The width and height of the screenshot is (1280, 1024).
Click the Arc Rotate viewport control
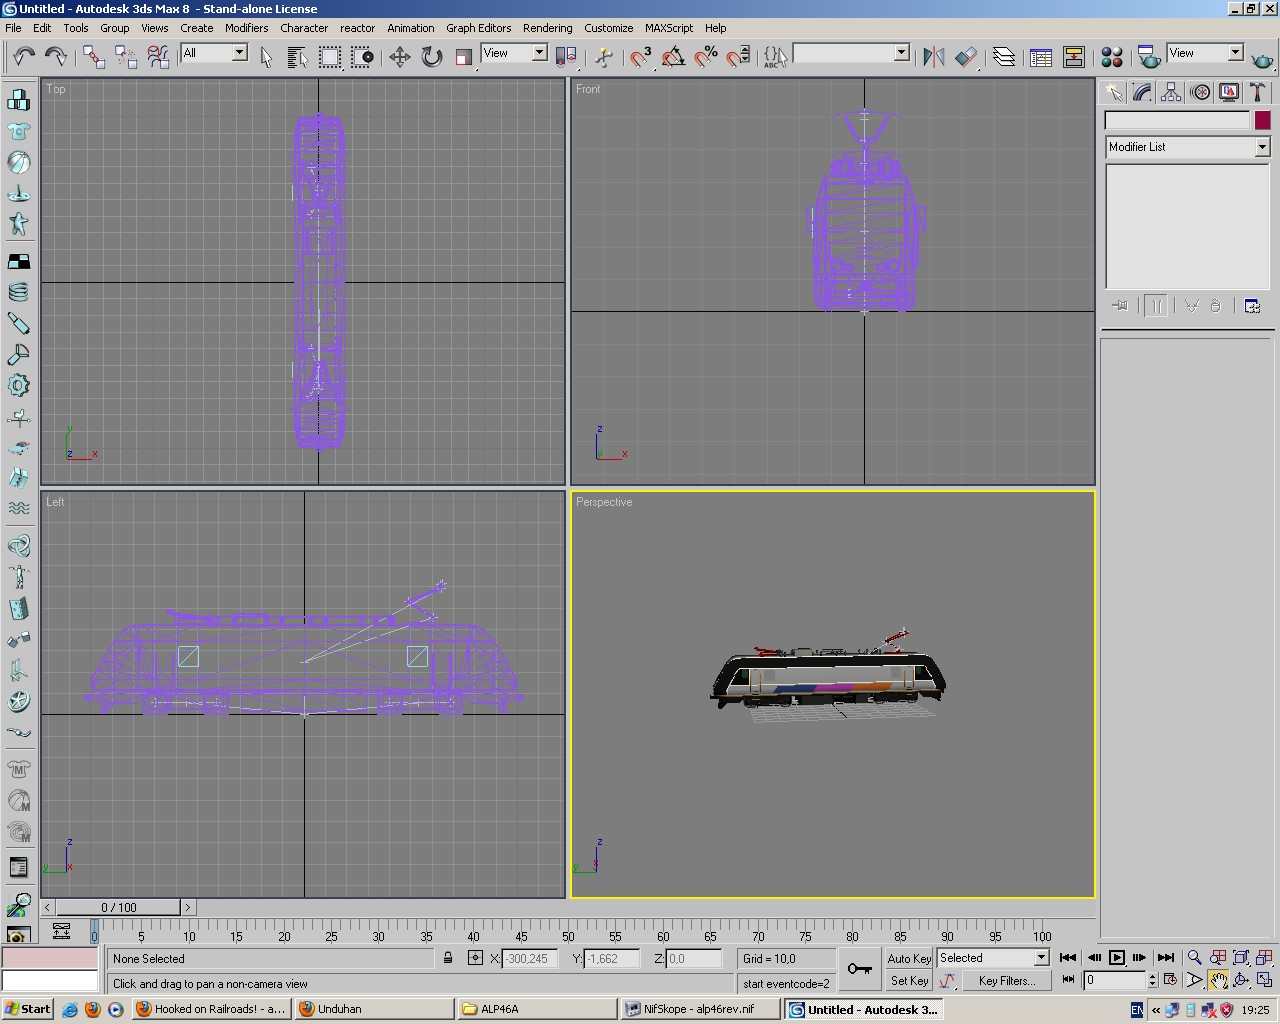coord(1241,980)
